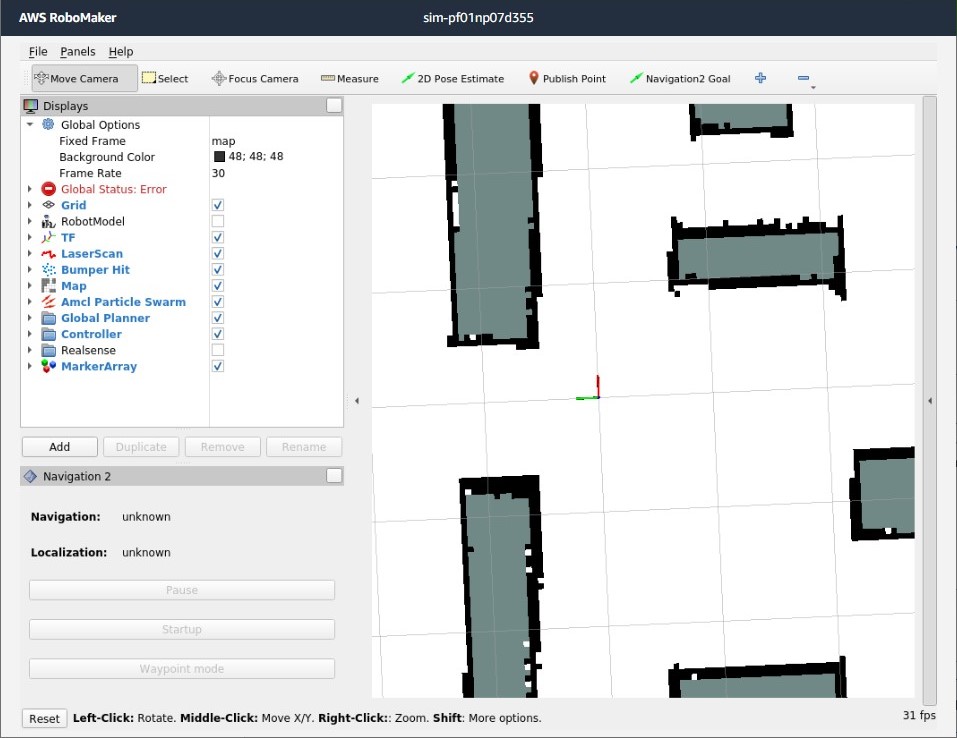Click the RobotModel display icon
This screenshot has width=957, height=738.
tap(48, 222)
